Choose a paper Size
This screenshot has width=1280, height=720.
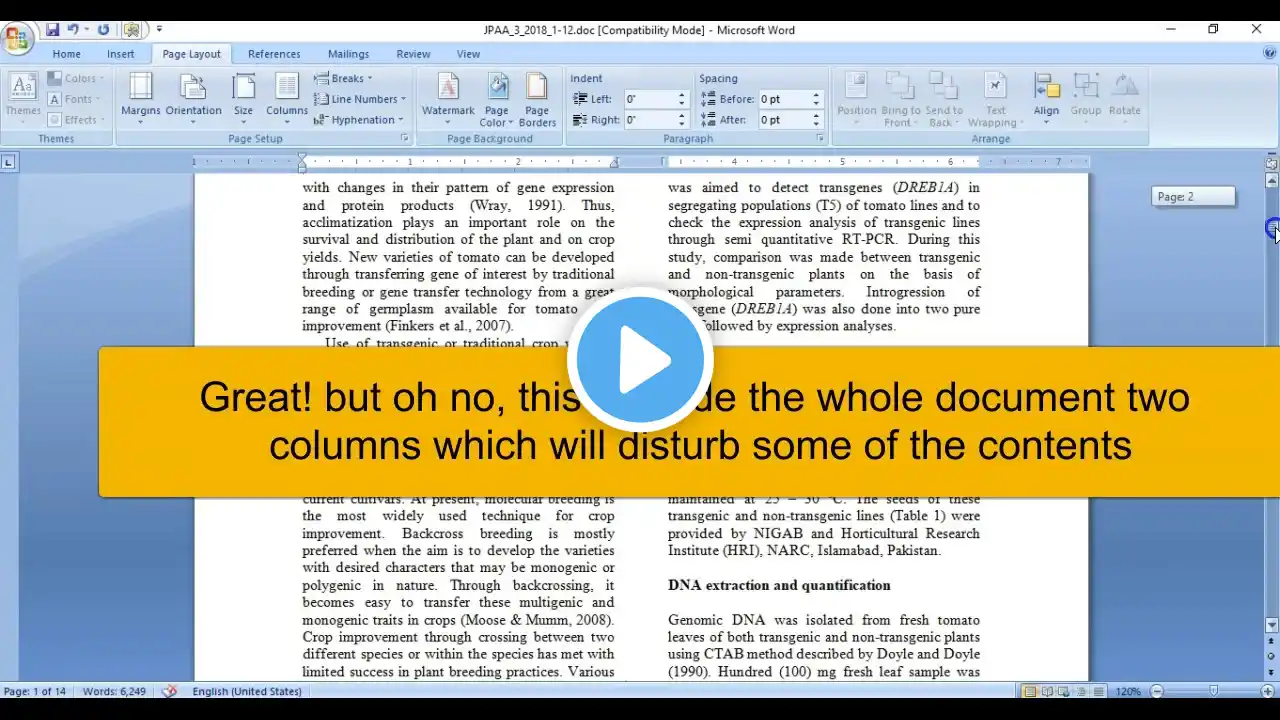click(x=243, y=99)
